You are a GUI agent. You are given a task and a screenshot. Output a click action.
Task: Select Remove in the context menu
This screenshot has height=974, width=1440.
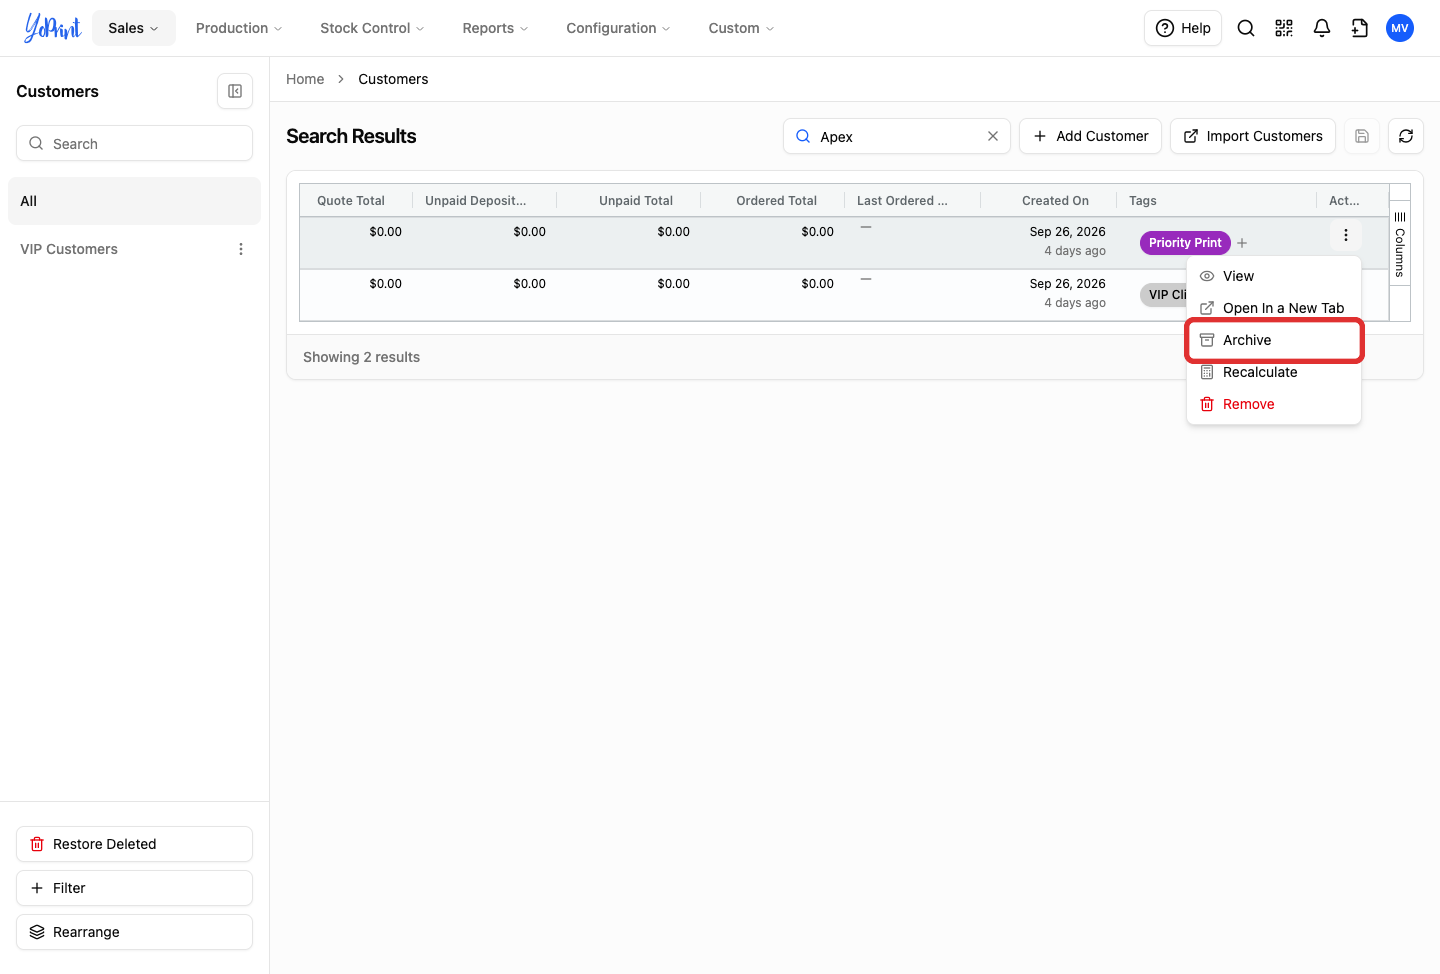pos(1274,404)
